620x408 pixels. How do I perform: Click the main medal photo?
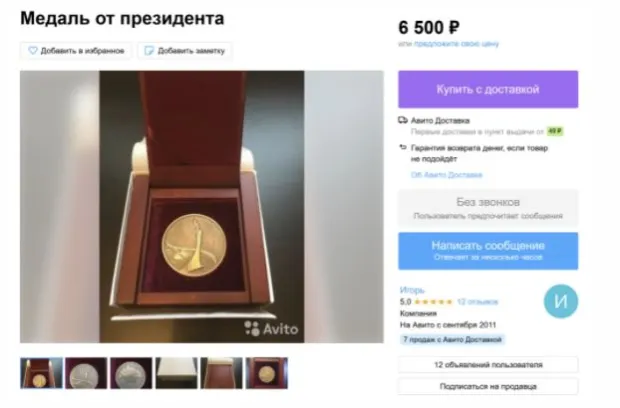(202, 207)
